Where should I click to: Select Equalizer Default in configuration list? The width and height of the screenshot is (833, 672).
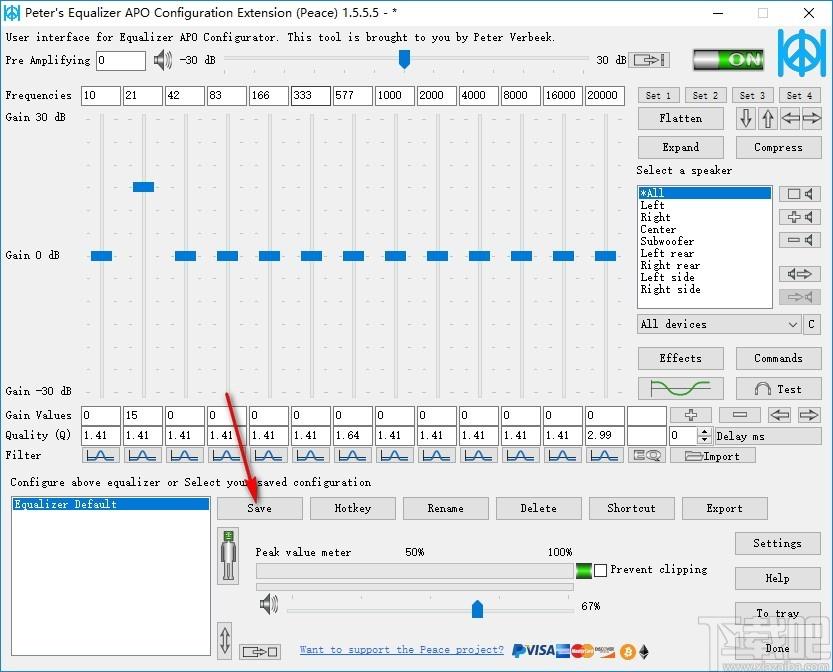click(110, 504)
